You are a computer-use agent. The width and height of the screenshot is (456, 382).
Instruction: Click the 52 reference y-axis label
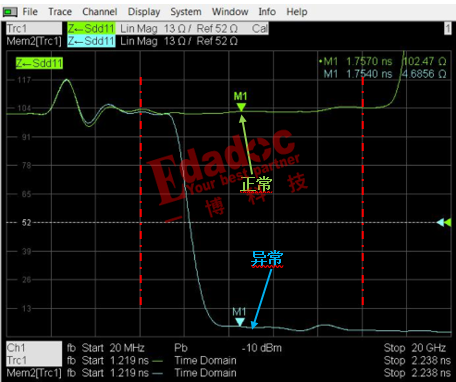(x=26, y=222)
